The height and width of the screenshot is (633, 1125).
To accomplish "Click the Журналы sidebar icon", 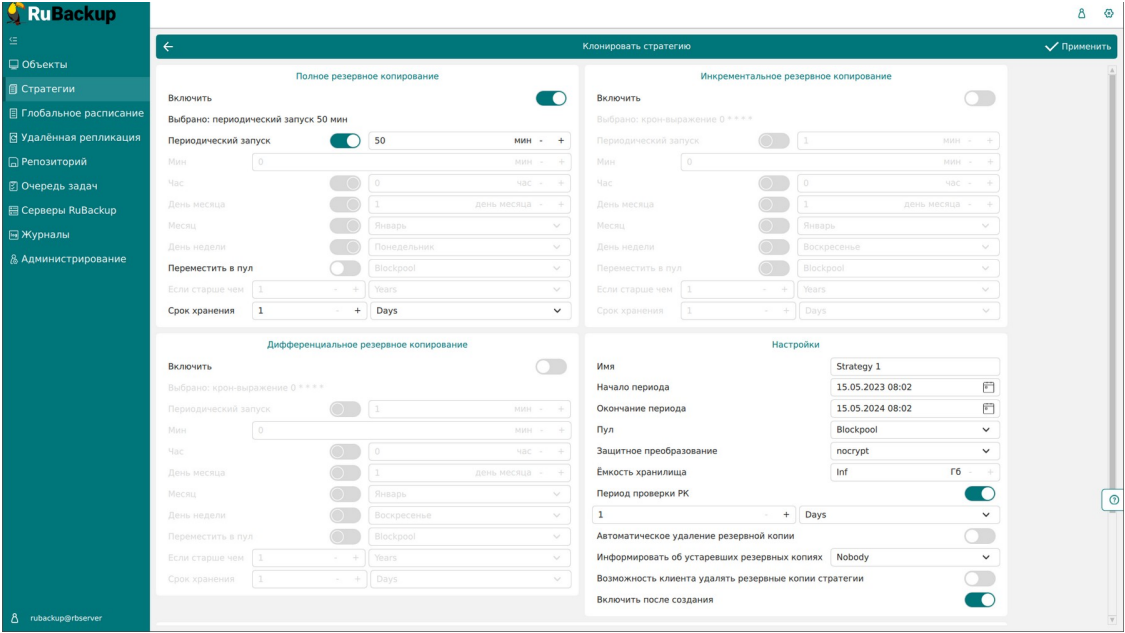I will (x=13, y=235).
